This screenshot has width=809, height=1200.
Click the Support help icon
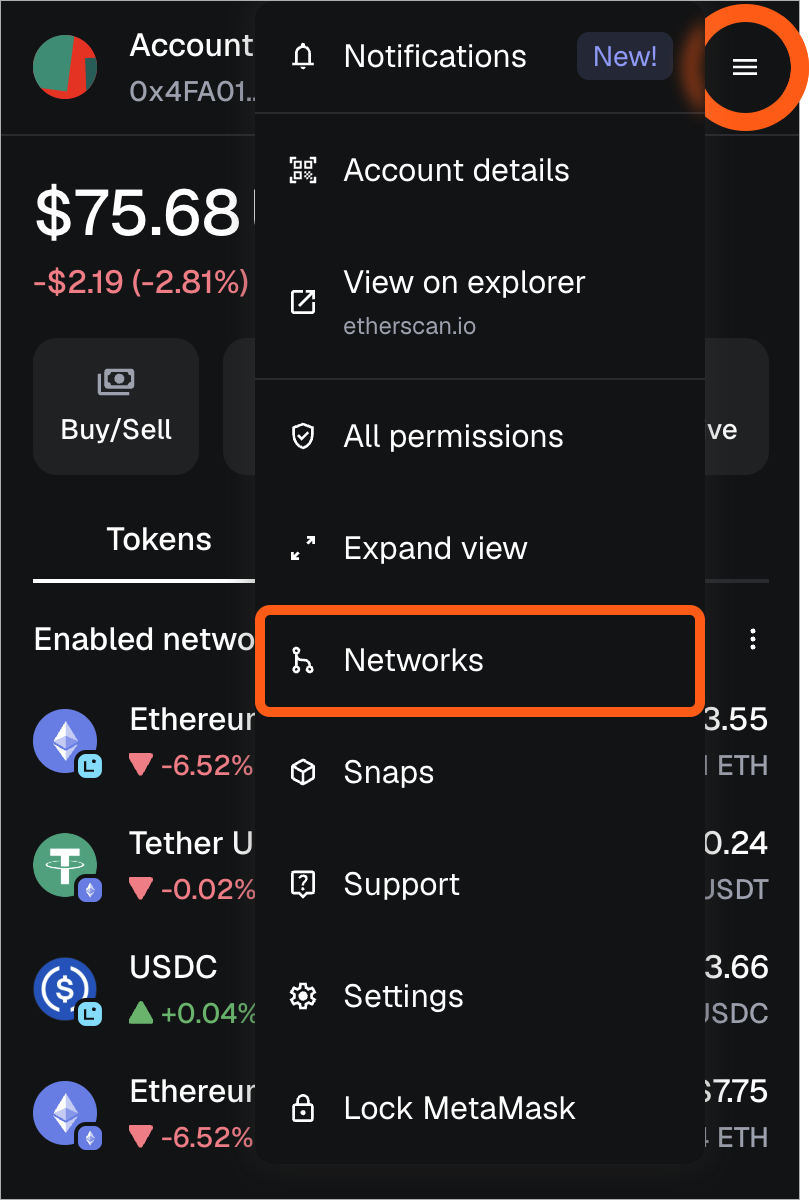coord(302,884)
